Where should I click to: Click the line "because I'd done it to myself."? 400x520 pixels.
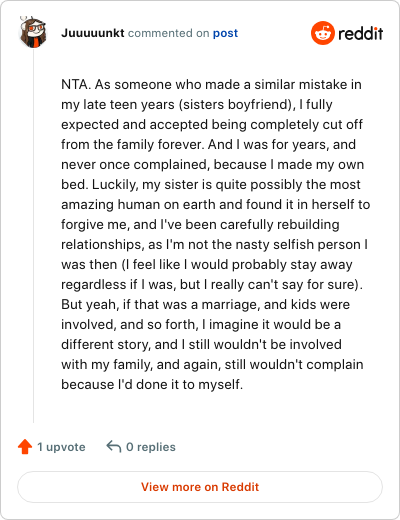tap(152, 384)
